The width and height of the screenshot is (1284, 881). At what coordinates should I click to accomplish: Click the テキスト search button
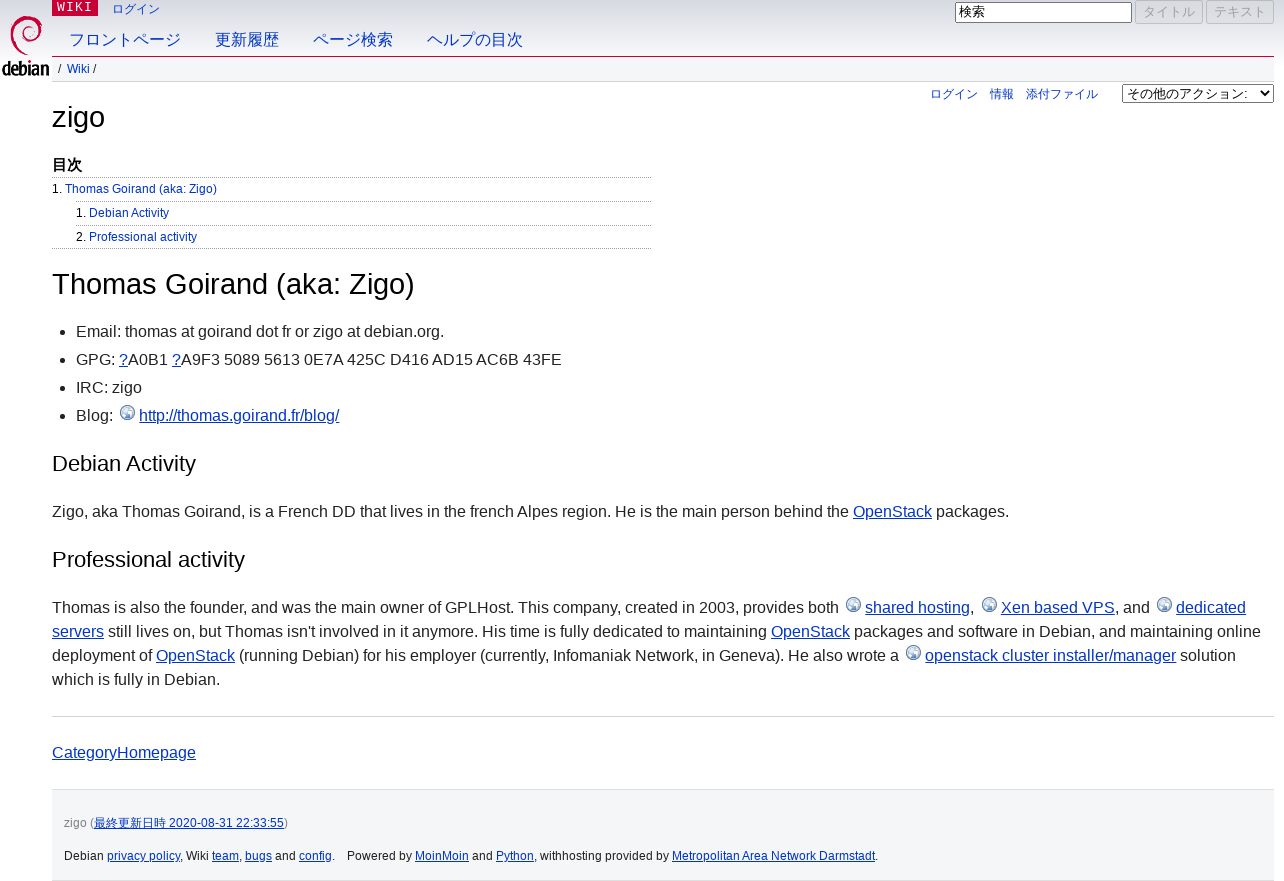(1240, 12)
